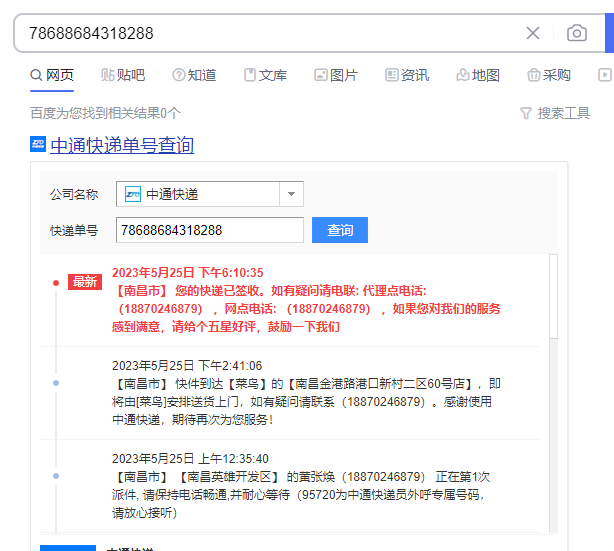The width and height of the screenshot is (614, 551).
Task: Click the timestamp 2023年5月25日 下午2:41:06
Action: click(187, 366)
